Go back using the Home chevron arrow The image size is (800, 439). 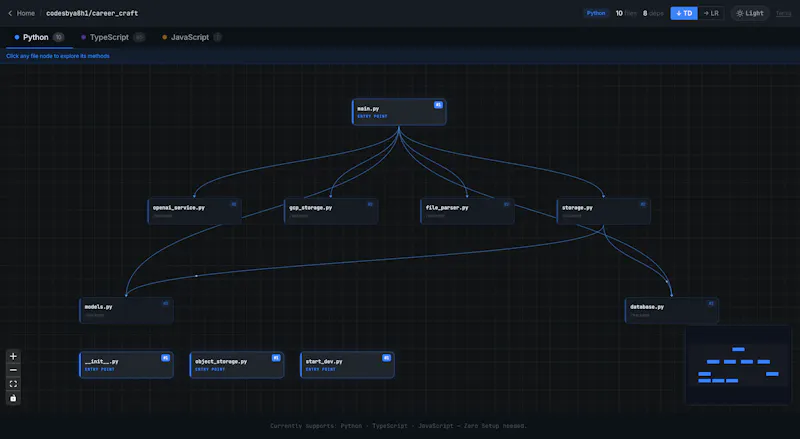[x=10, y=13]
